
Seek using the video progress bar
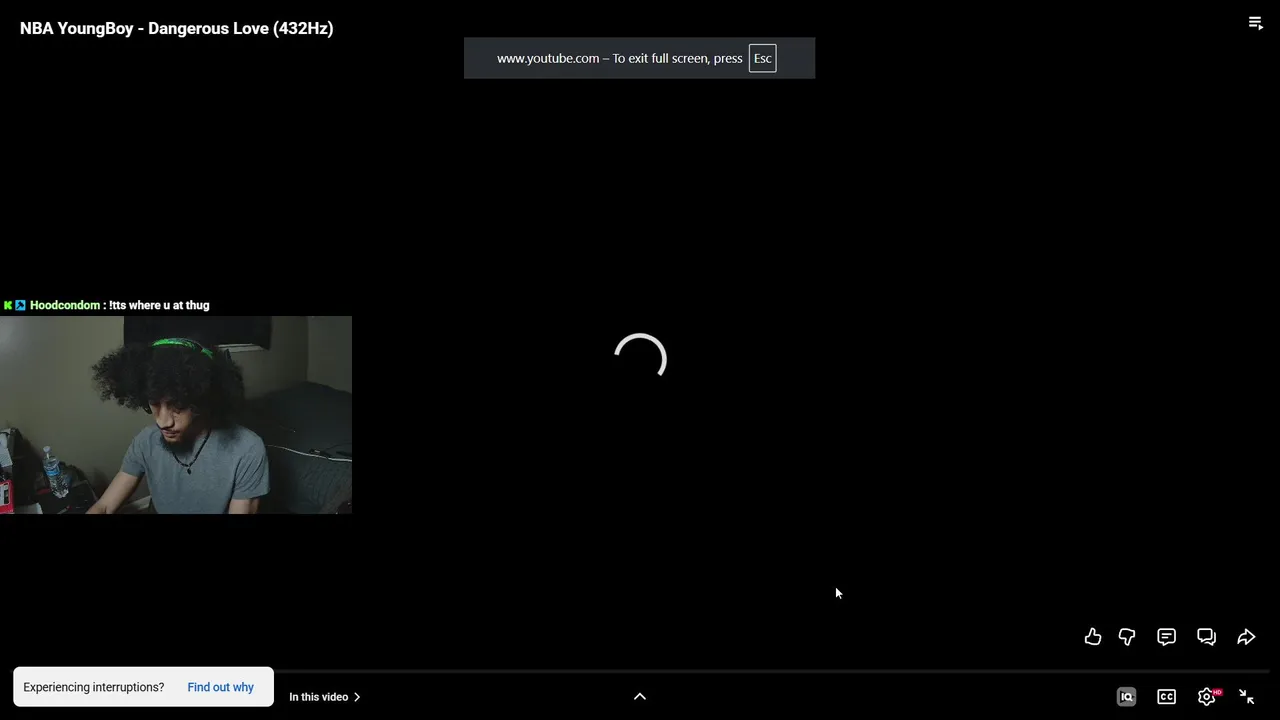772,672
